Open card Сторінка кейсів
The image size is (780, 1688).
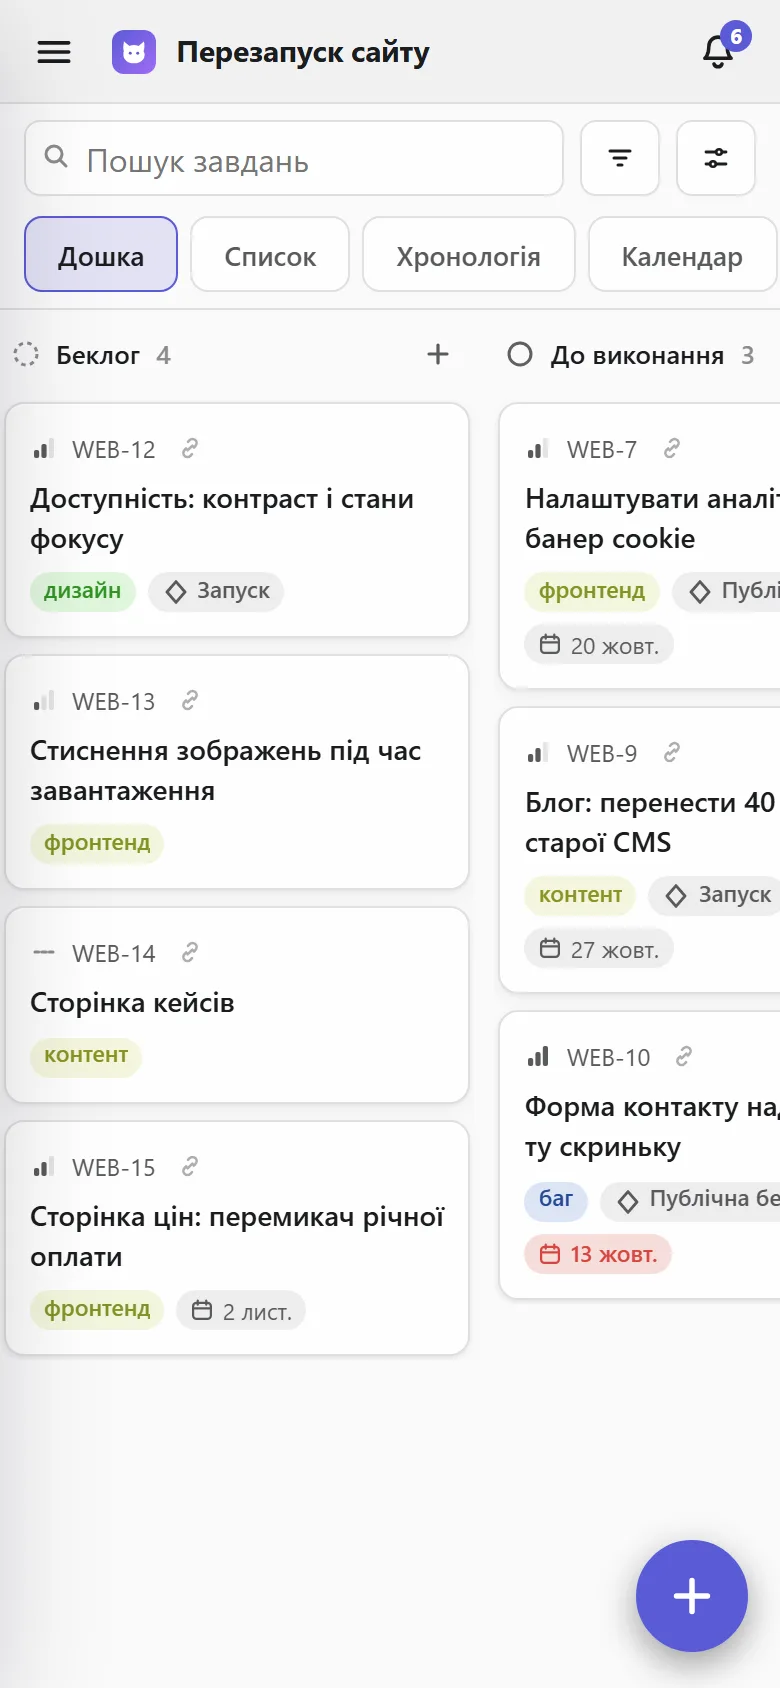[x=237, y=1004]
